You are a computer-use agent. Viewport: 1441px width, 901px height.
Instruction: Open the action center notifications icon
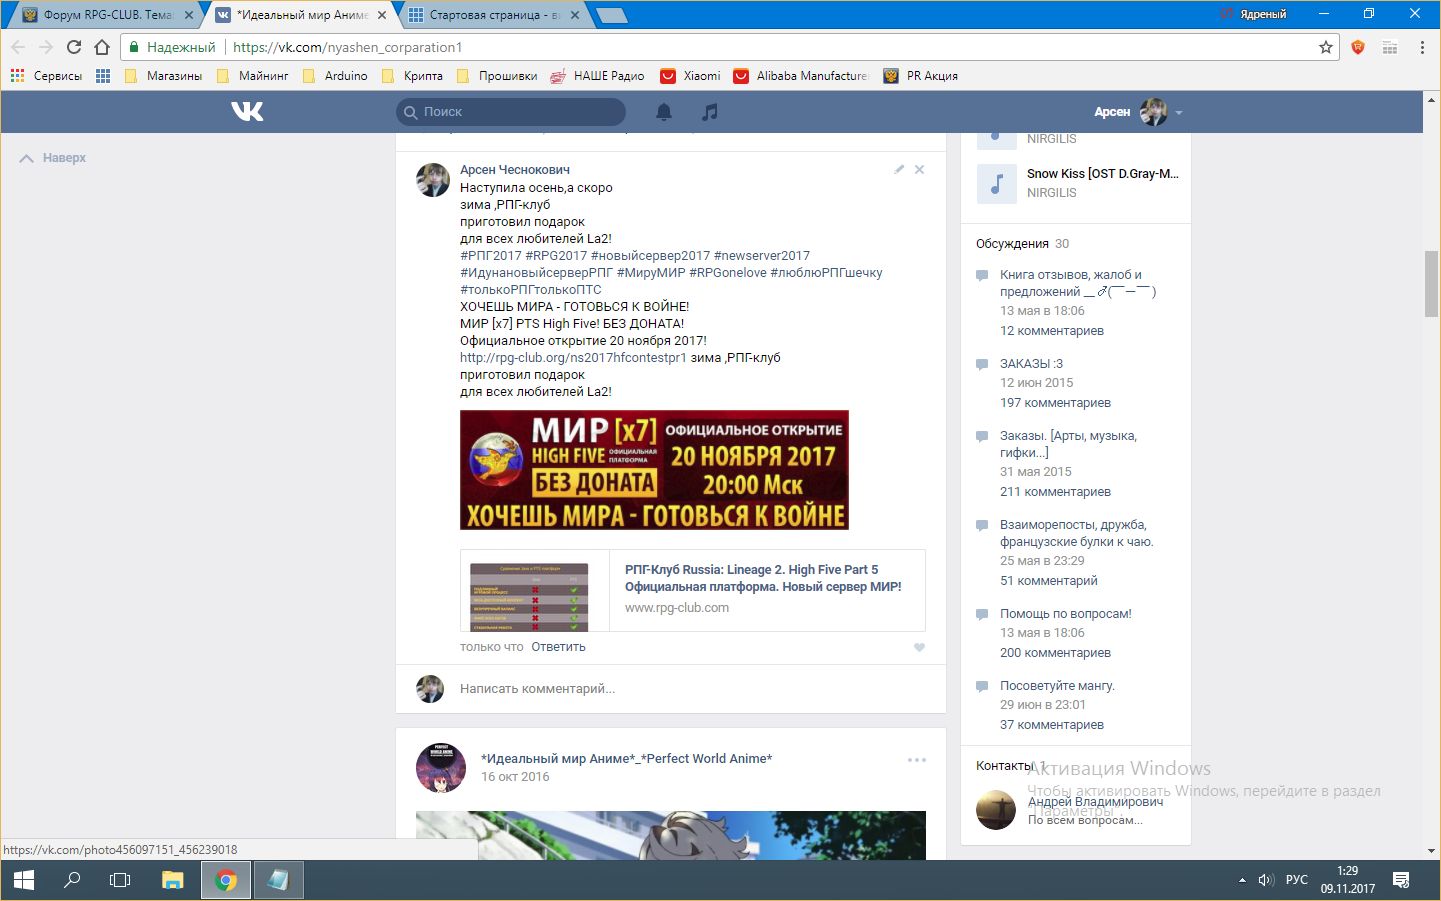point(1401,880)
